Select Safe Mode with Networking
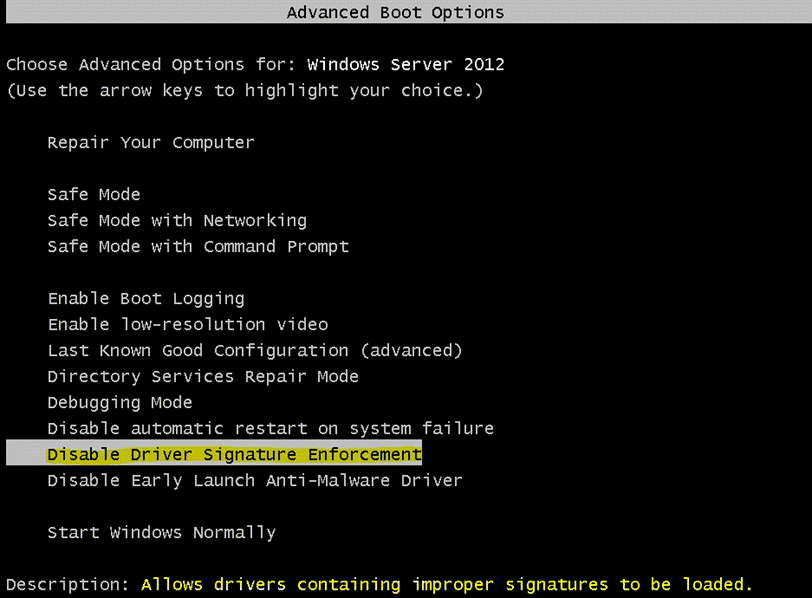812x598 pixels. pos(176,221)
